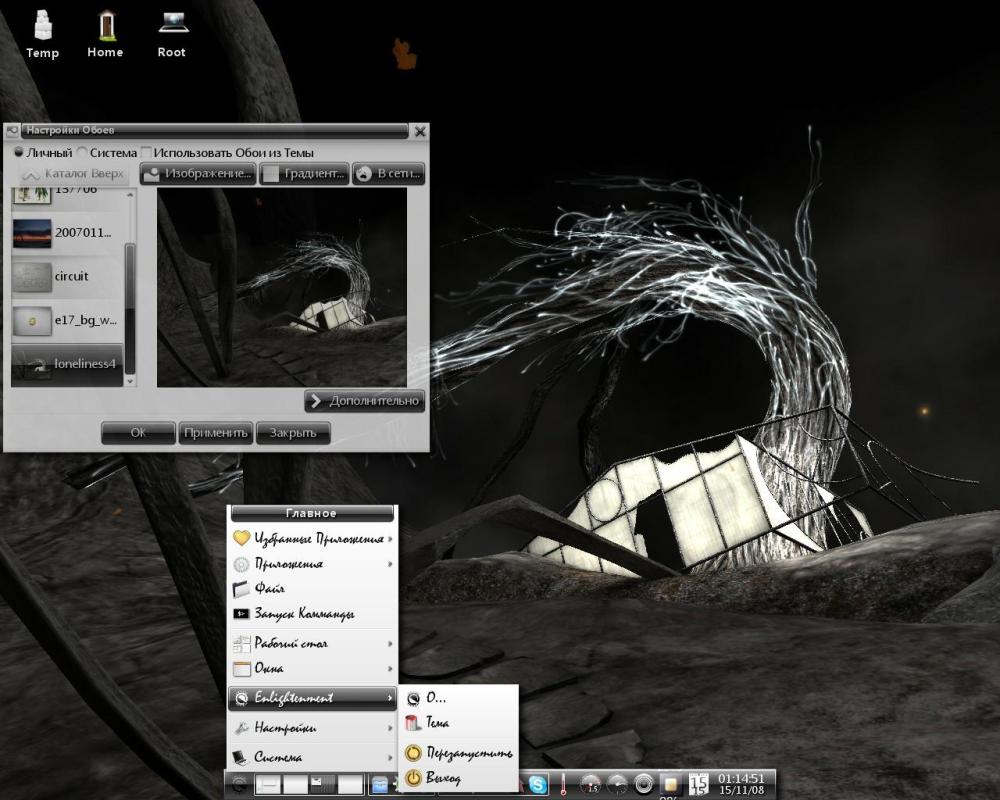Viewport: 1000px width, 800px height.
Task: Click the Enlightenment menu entry
Action: click(x=312, y=698)
